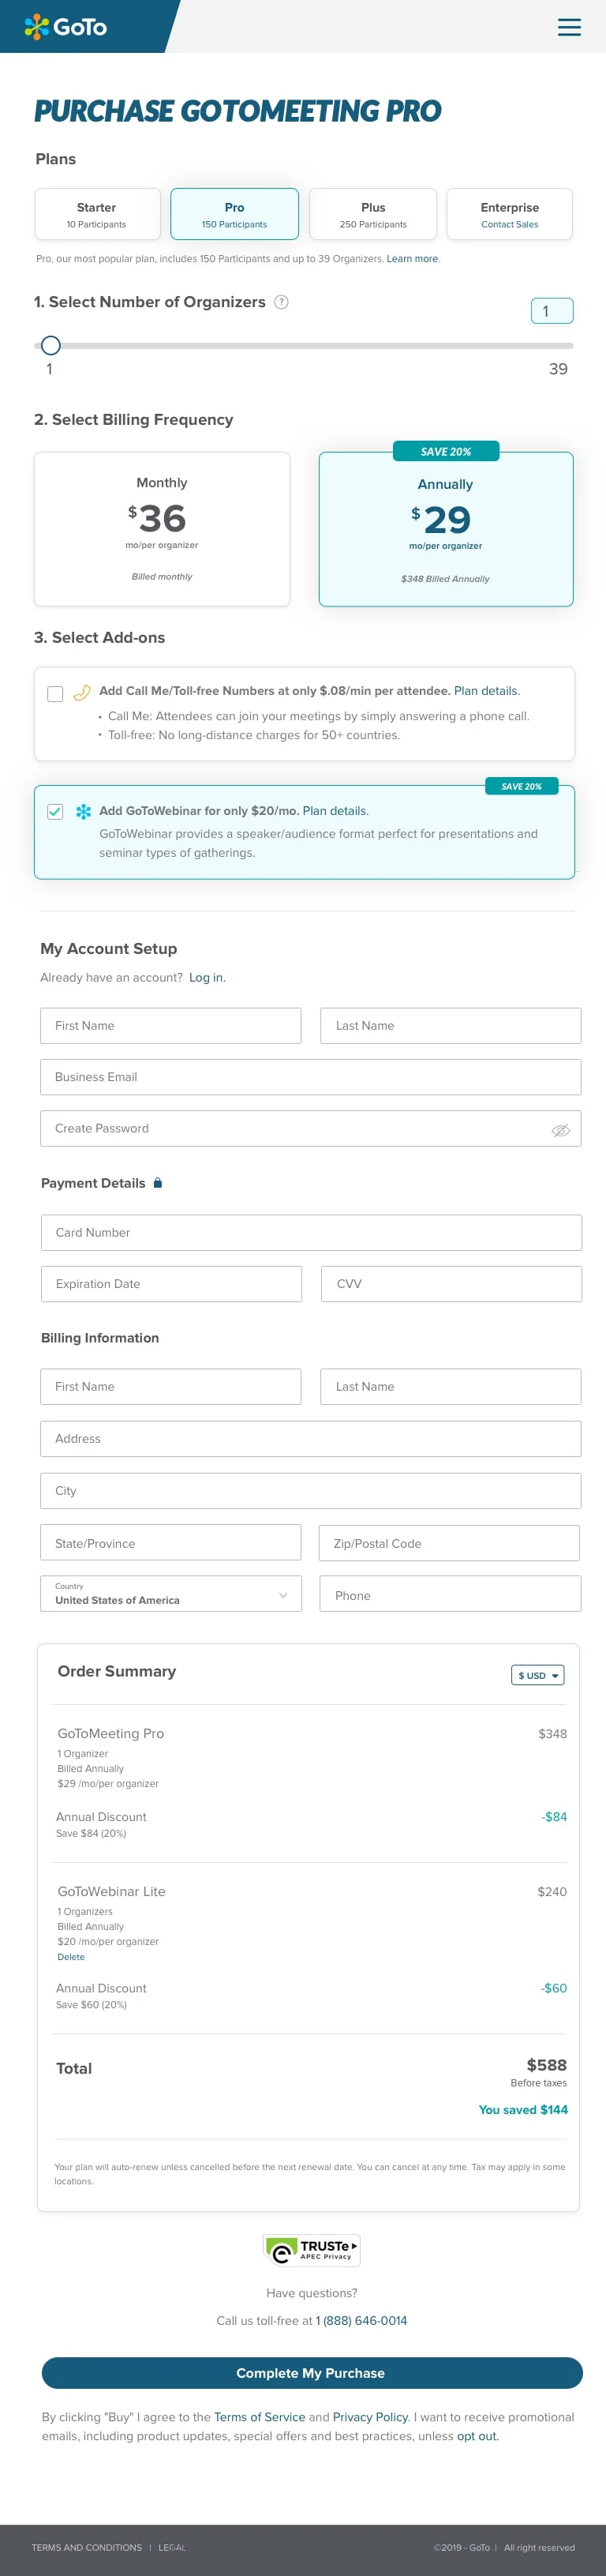Click the organizers help question mark icon

(x=282, y=302)
